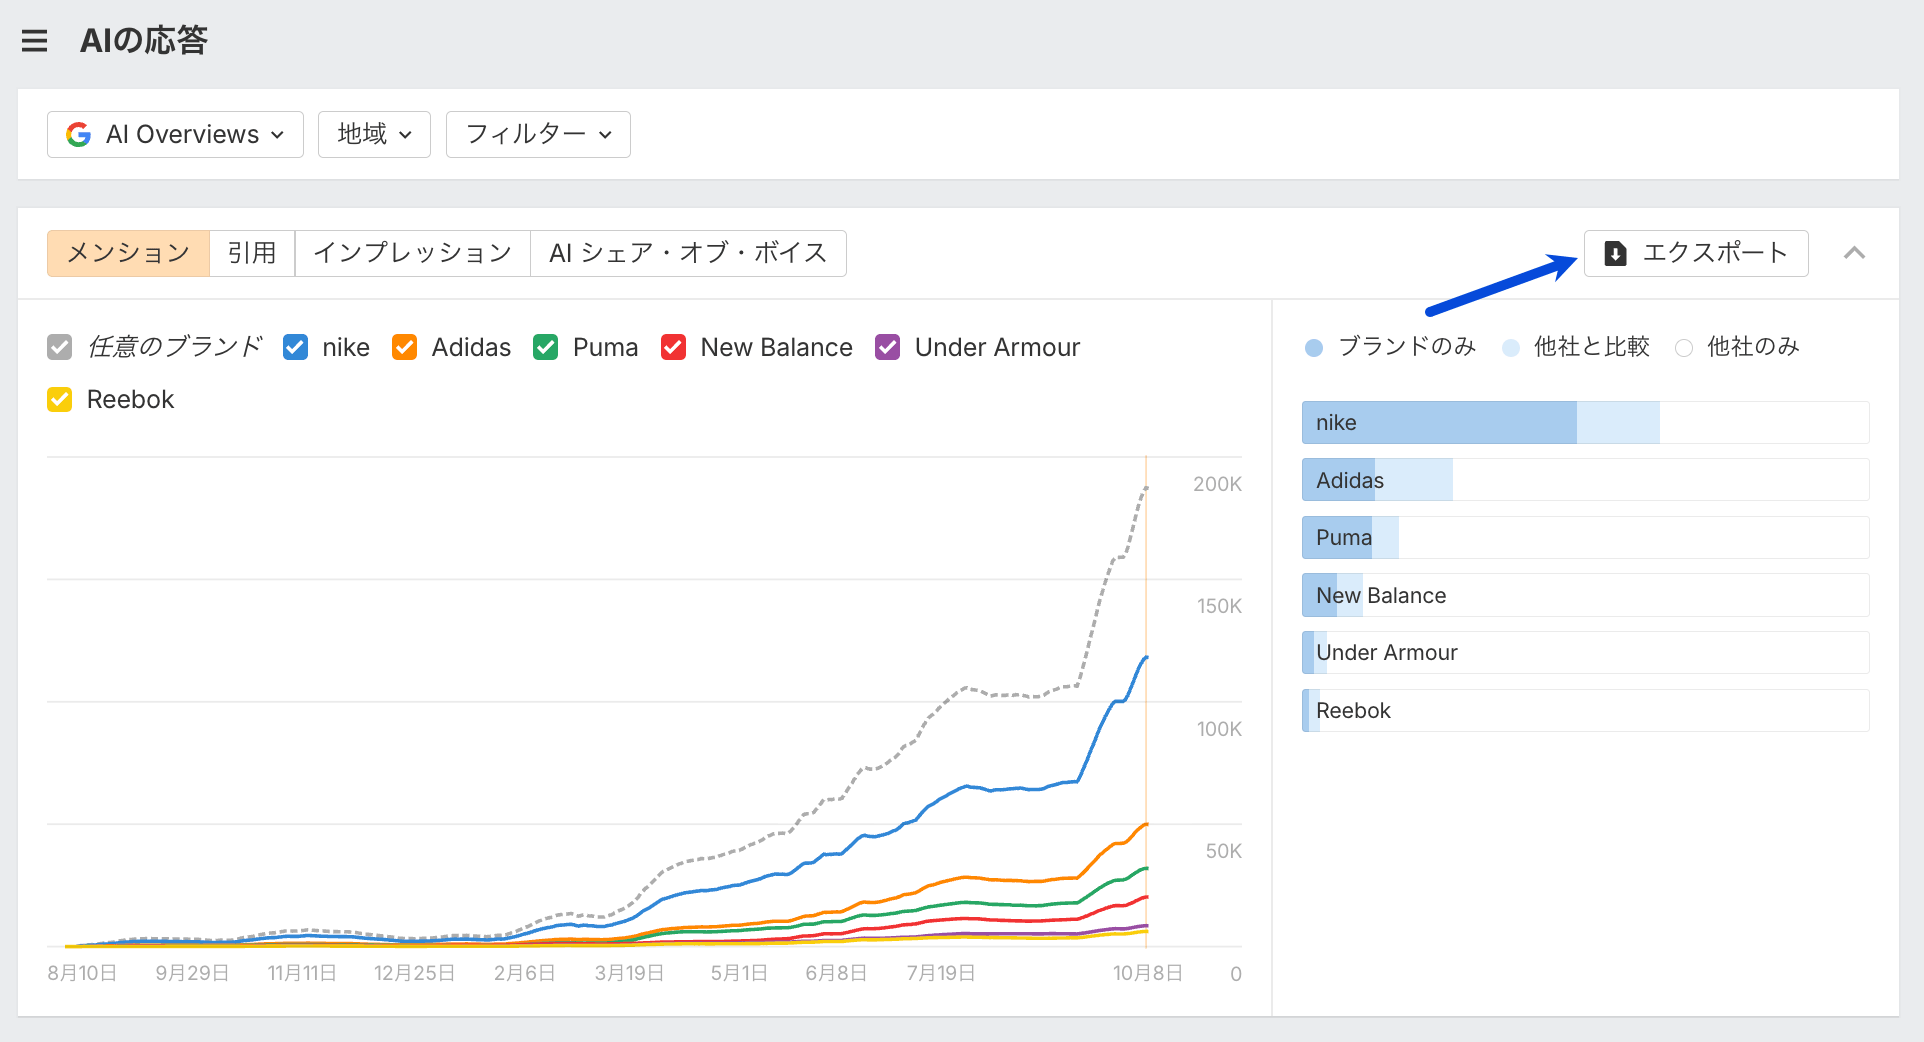Click the export download icon
Screen dimensions: 1924x1042
point(1615,253)
